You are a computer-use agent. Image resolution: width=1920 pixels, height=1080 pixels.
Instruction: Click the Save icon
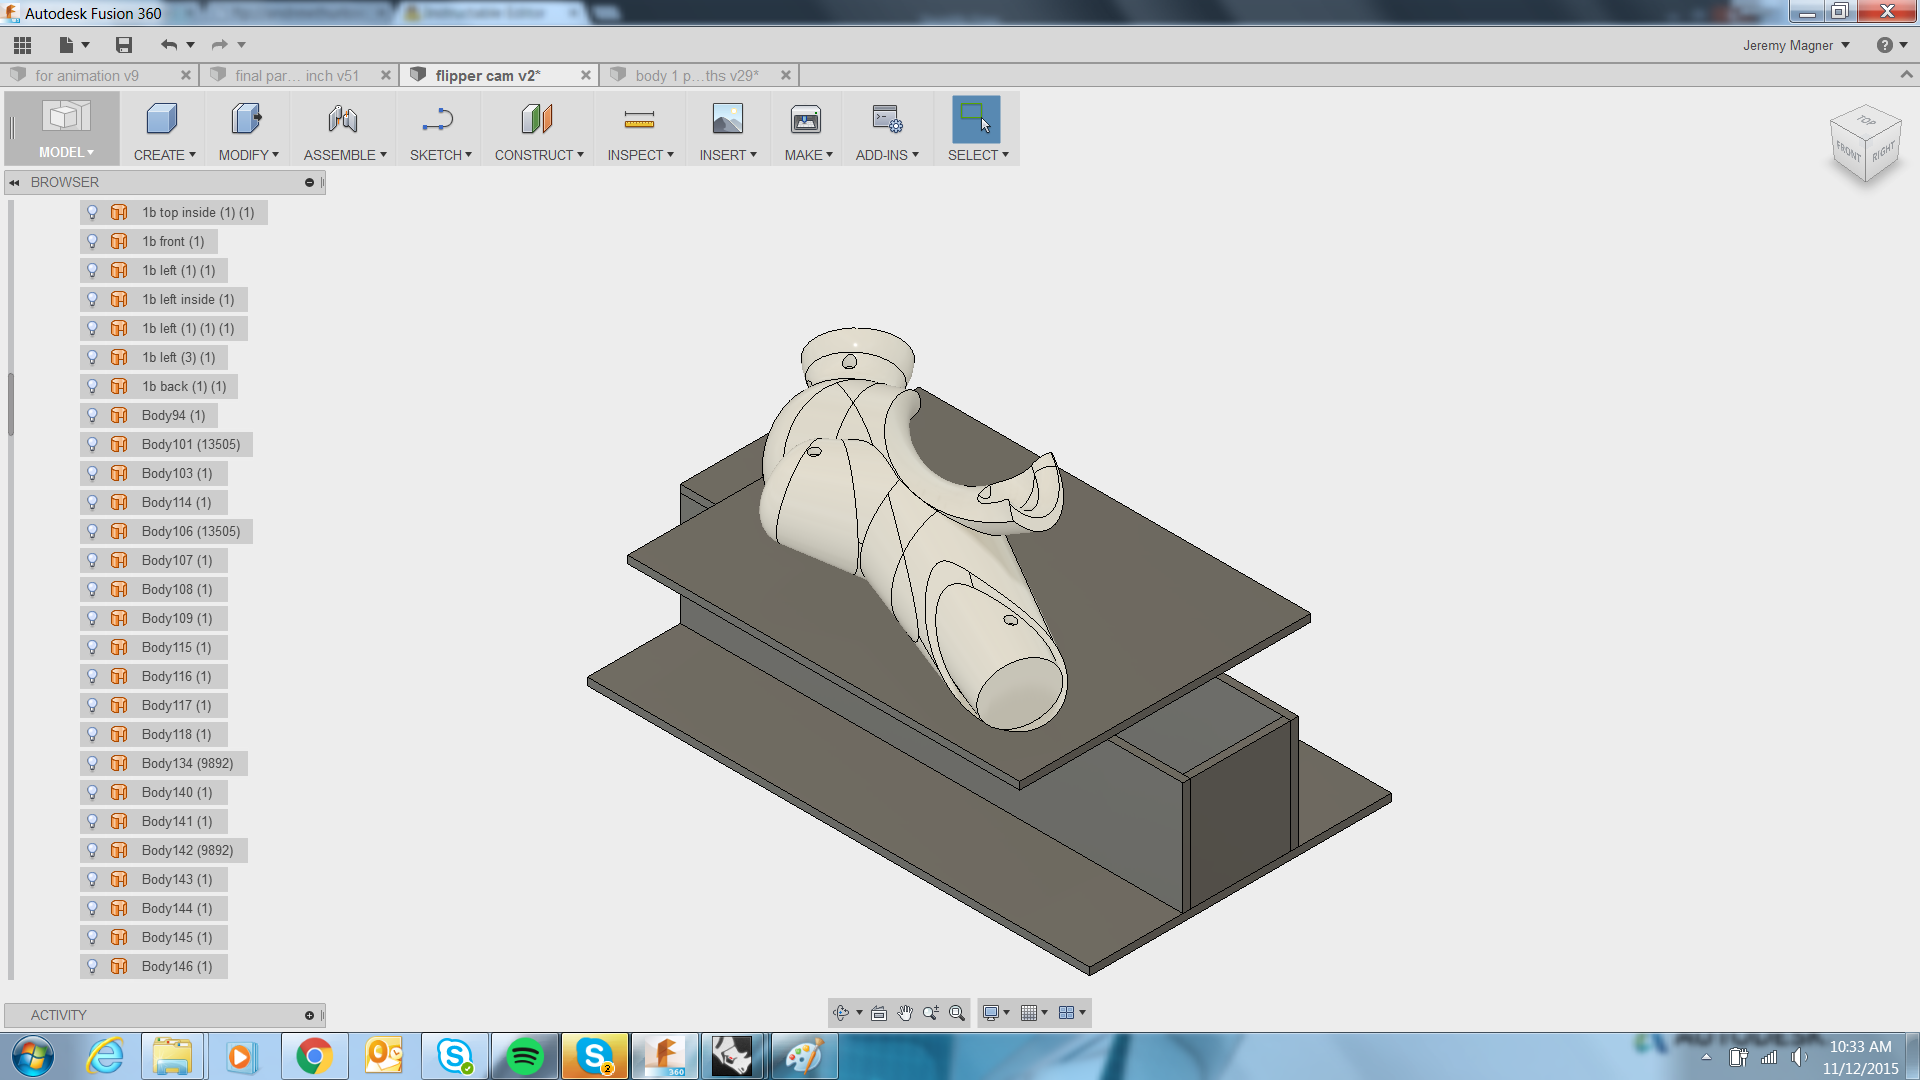(124, 45)
